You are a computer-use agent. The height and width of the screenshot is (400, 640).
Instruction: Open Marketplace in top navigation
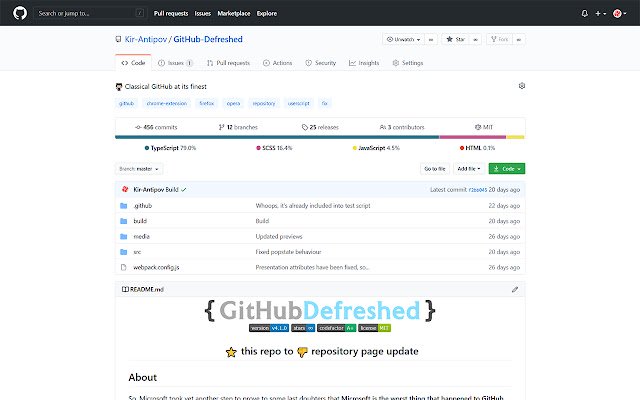[234, 13]
